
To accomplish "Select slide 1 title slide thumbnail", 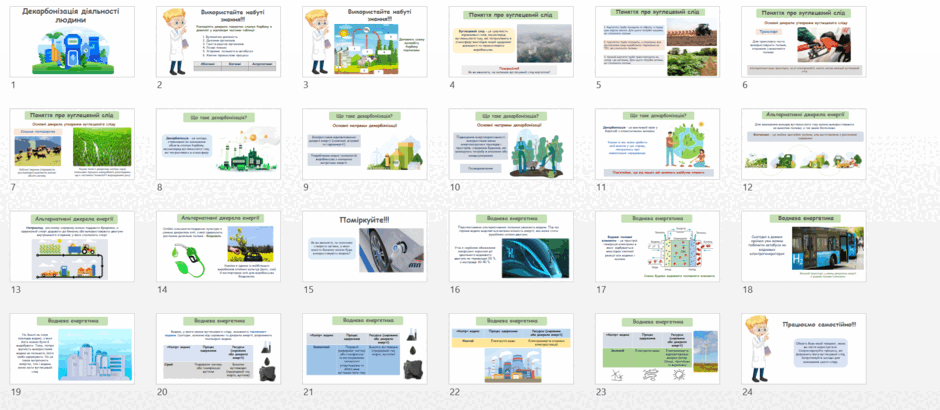I will pos(73,41).
